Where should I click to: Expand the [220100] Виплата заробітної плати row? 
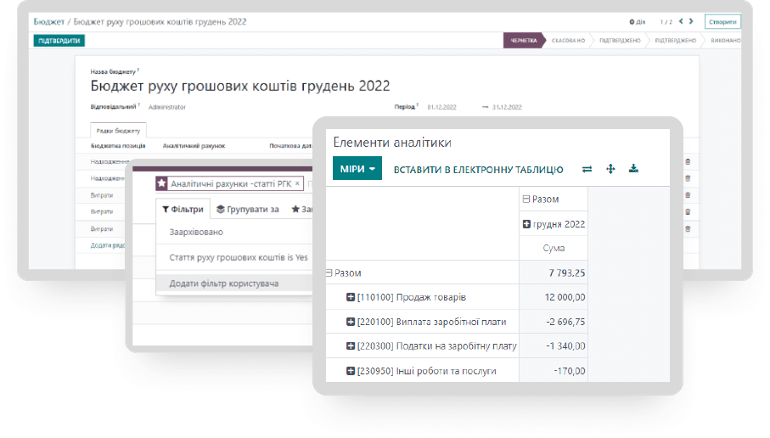351,322
